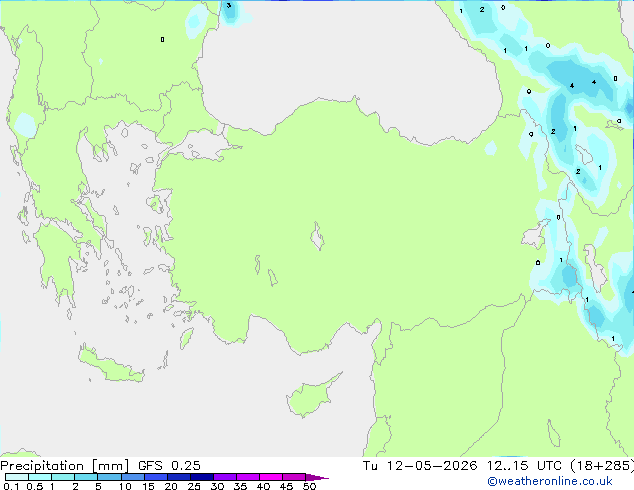Click the '35' legend scale value

(x=241, y=486)
